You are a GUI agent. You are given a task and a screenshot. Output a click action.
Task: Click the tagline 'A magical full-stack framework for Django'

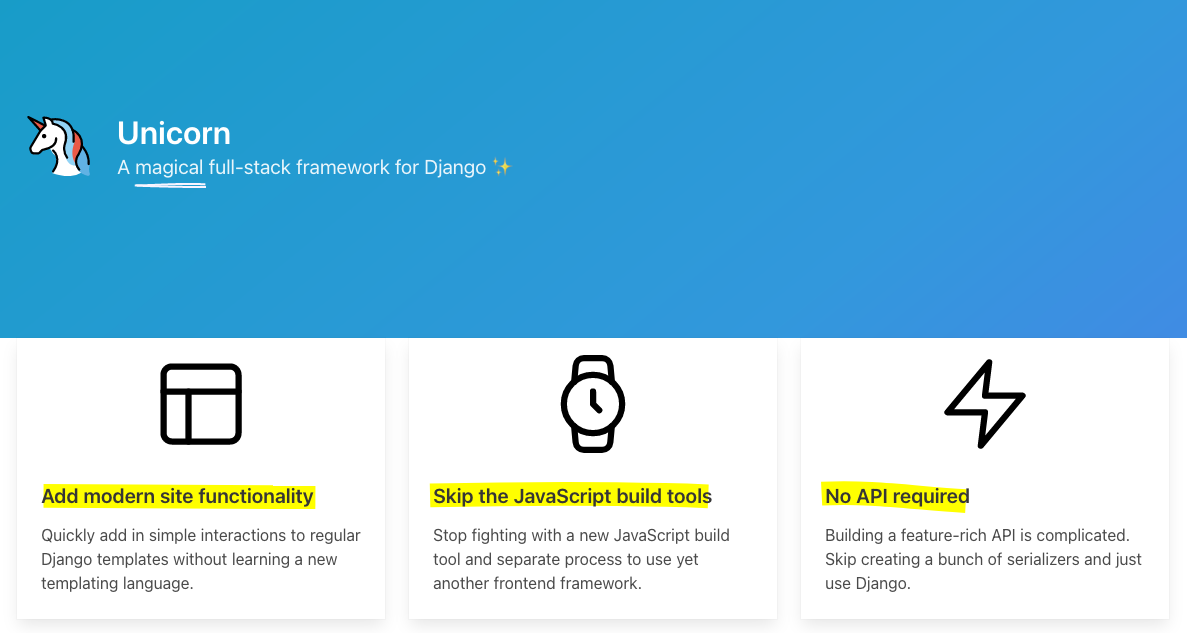(x=301, y=167)
